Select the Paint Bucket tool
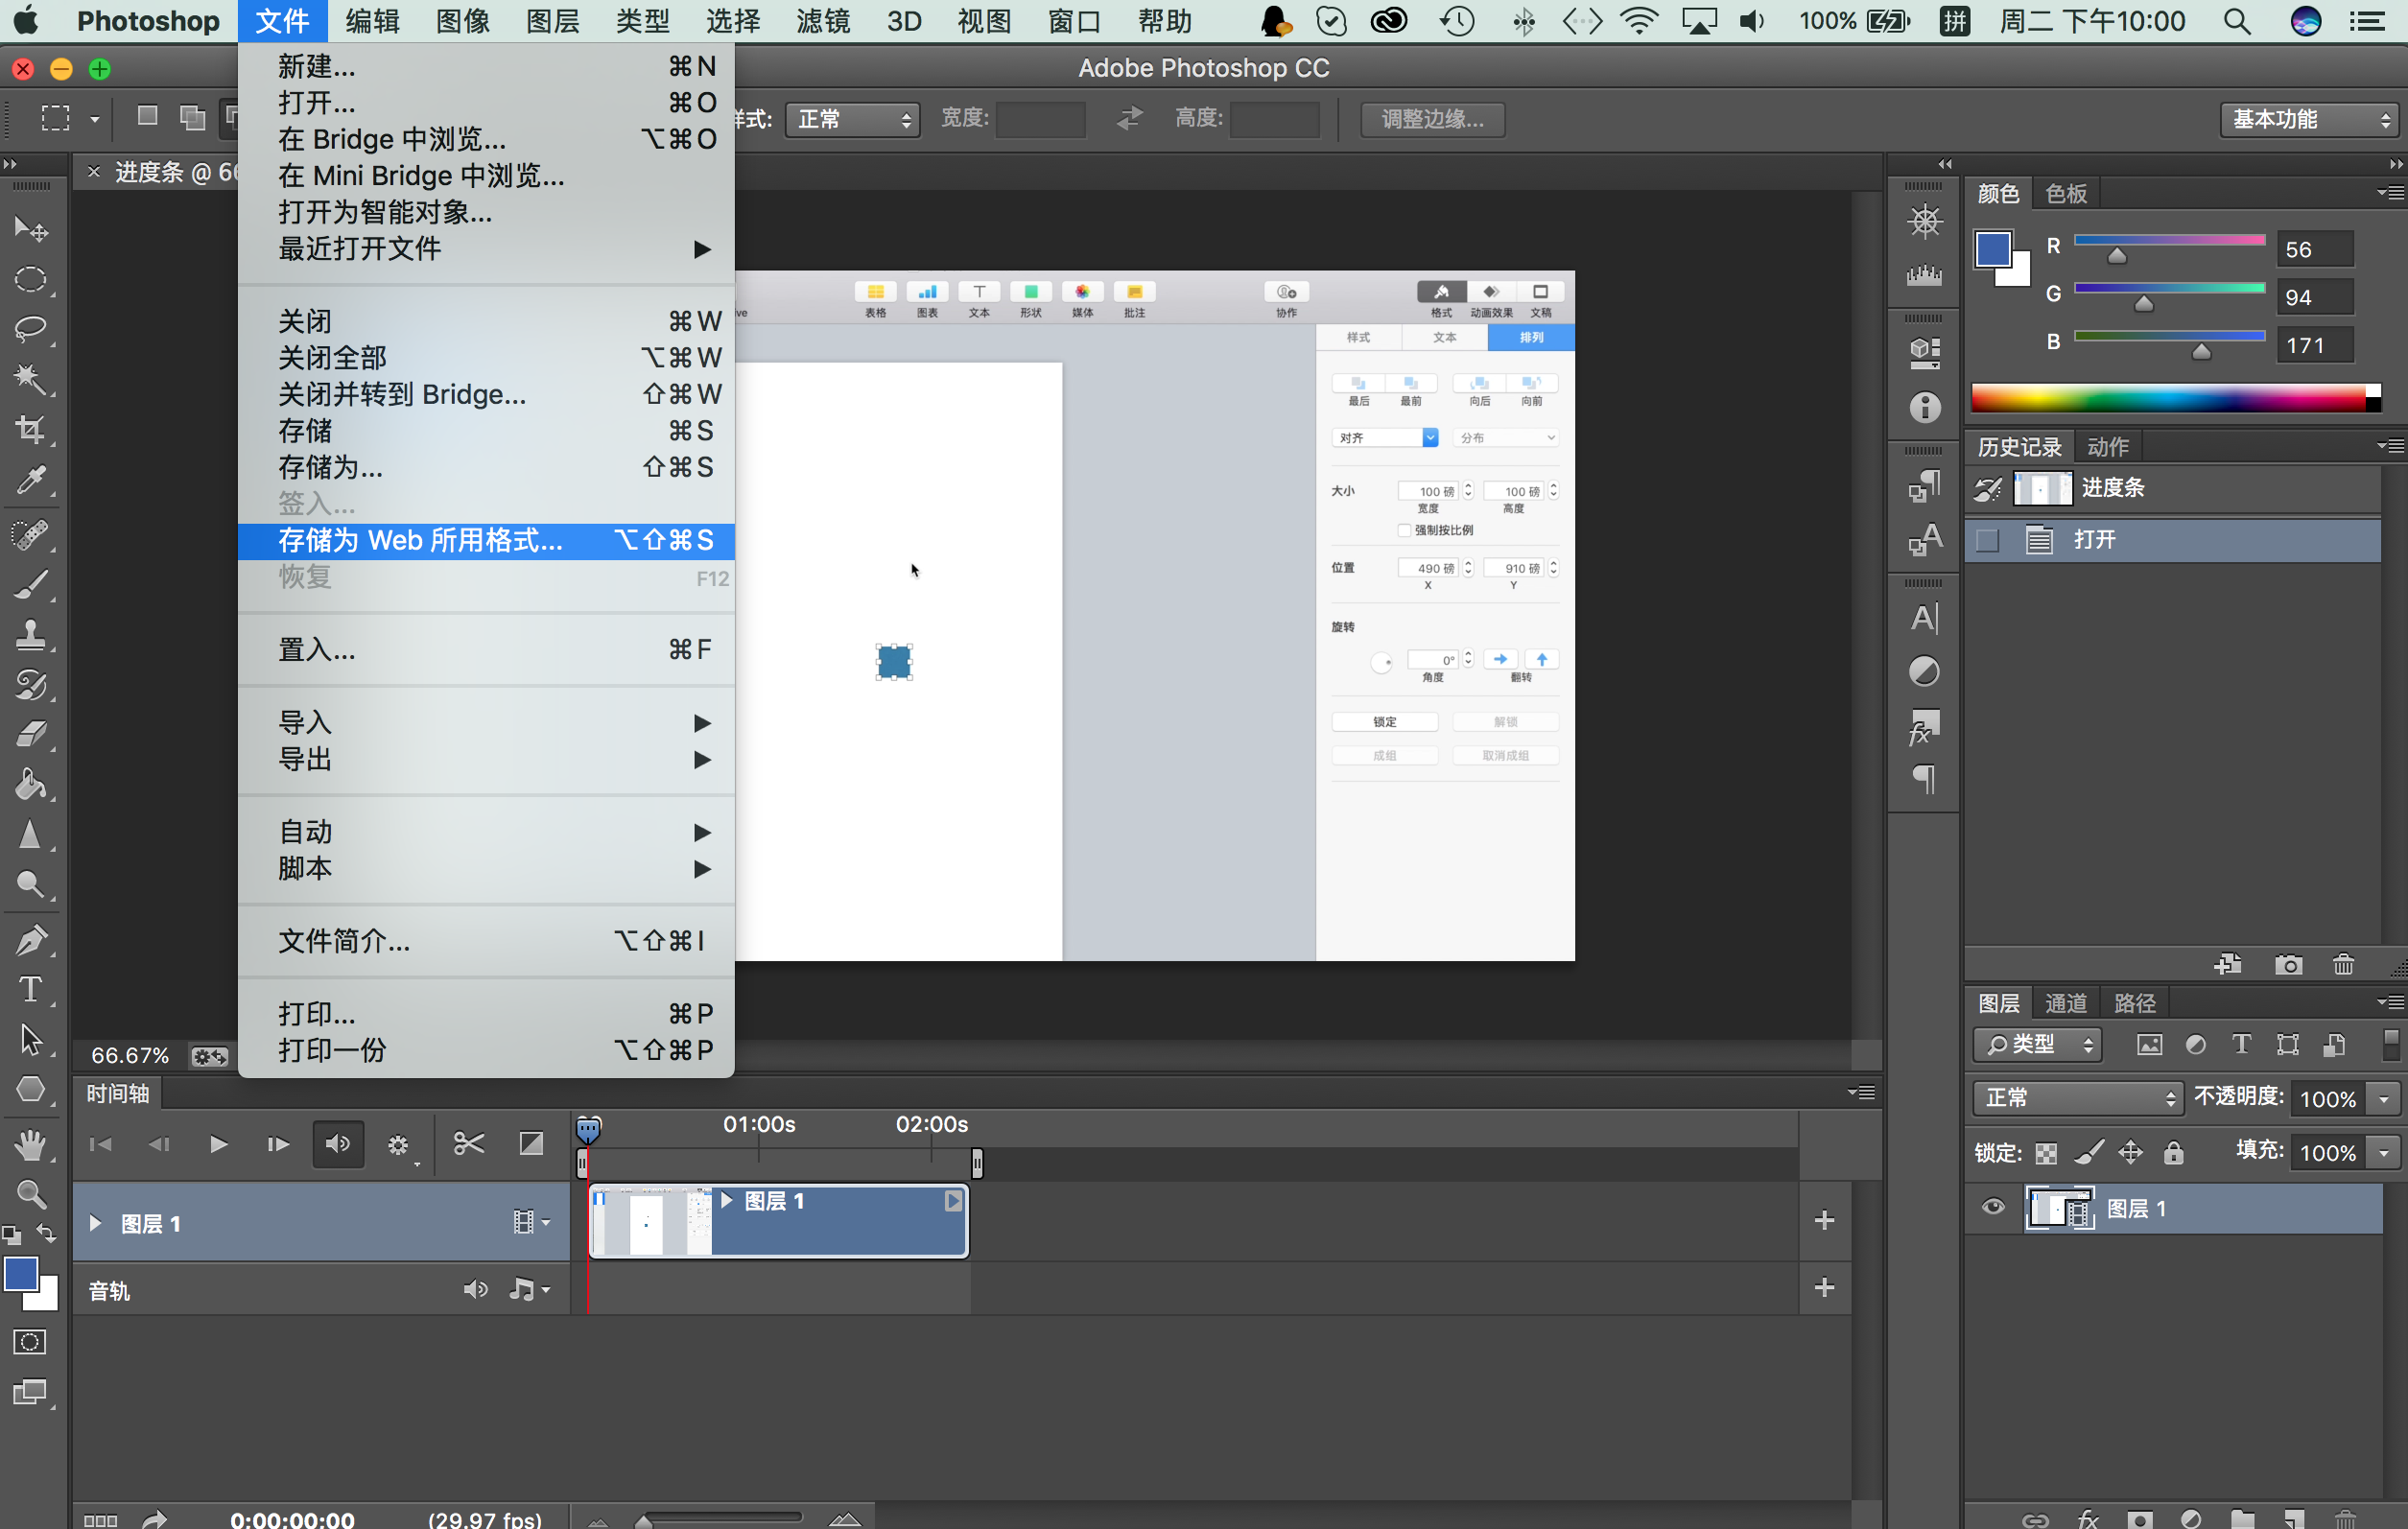 30,785
